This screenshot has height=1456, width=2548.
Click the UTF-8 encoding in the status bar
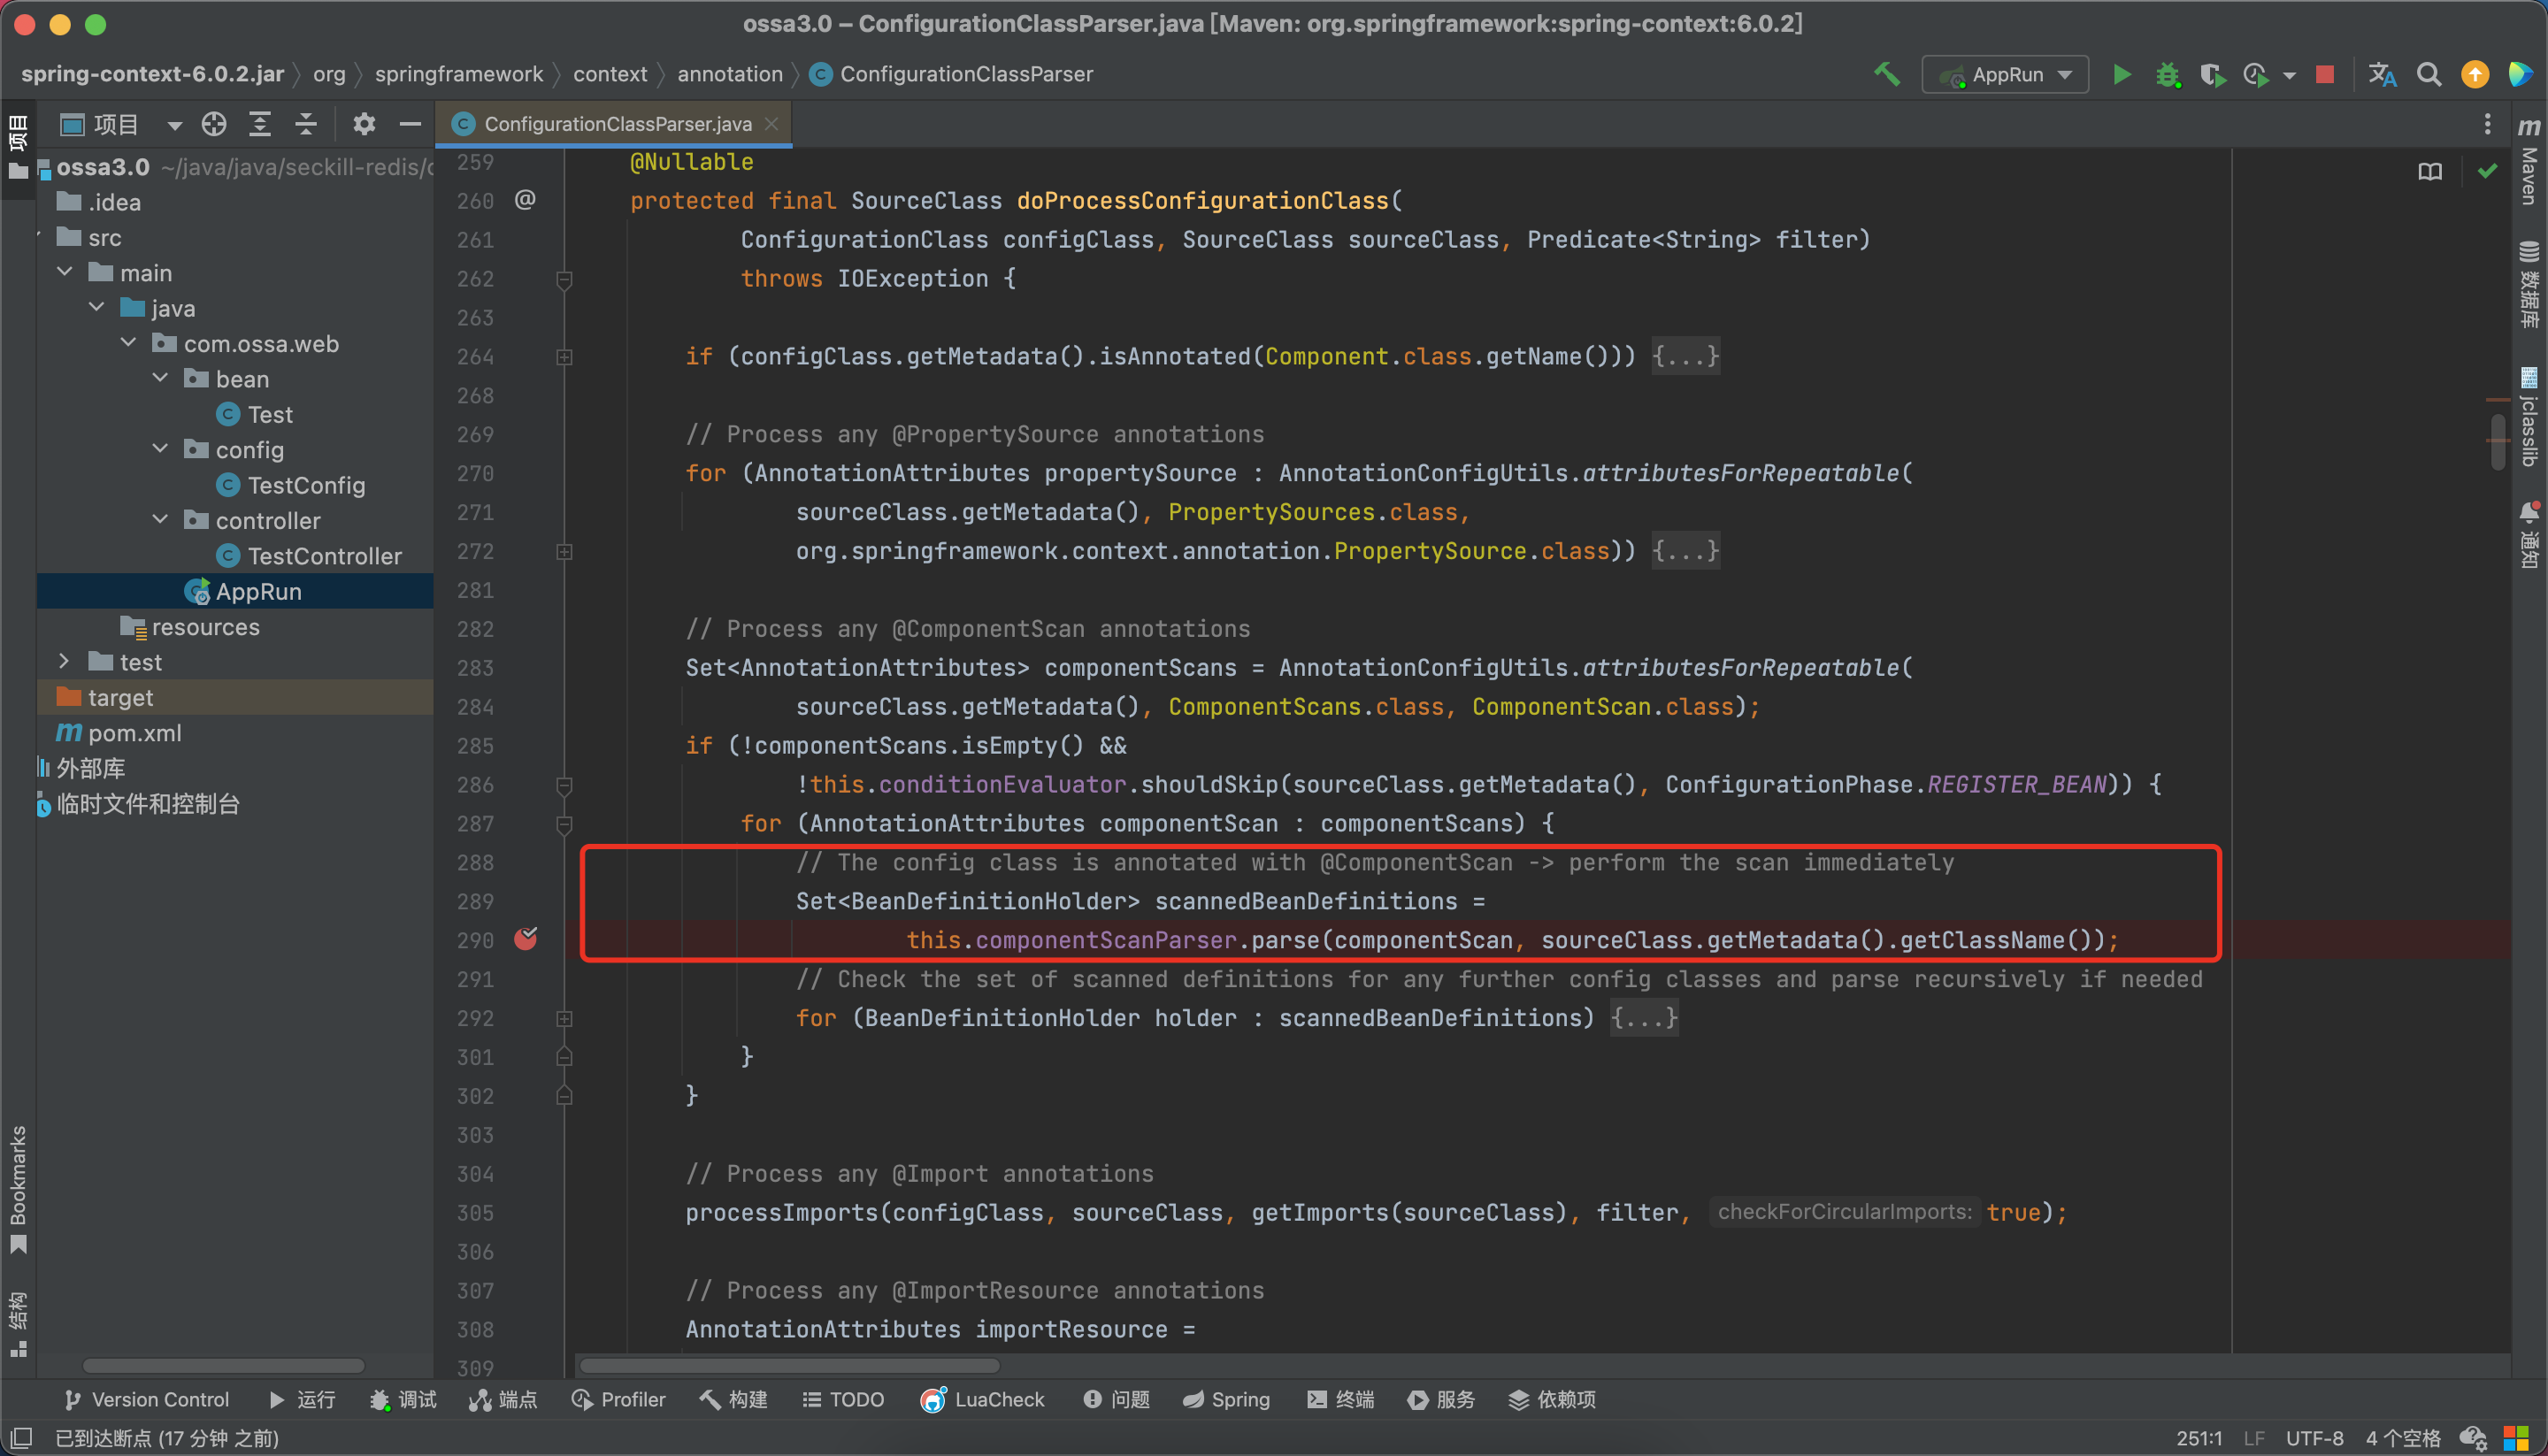[x=2314, y=1438]
